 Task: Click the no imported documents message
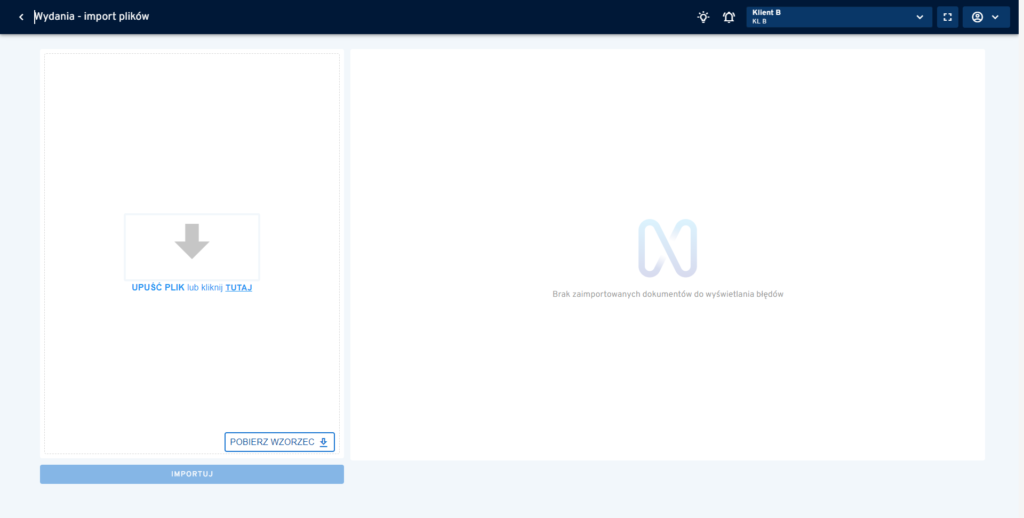(x=667, y=294)
